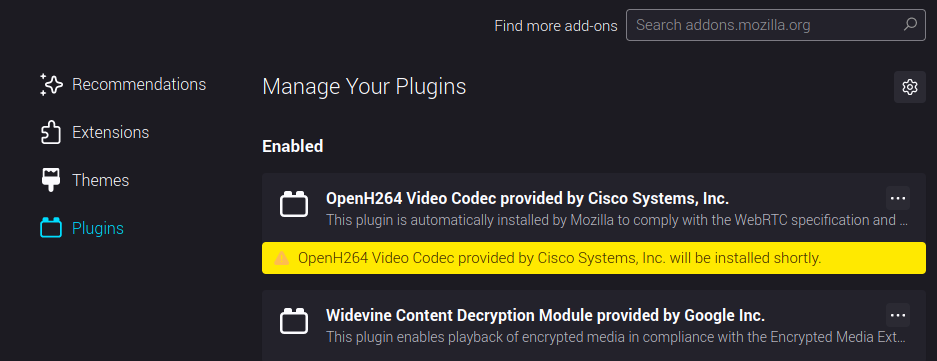The height and width of the screenshot is (361, 937).
Task: Go to the Themes section
Action: pyautogui.click(x=100, y=180)
